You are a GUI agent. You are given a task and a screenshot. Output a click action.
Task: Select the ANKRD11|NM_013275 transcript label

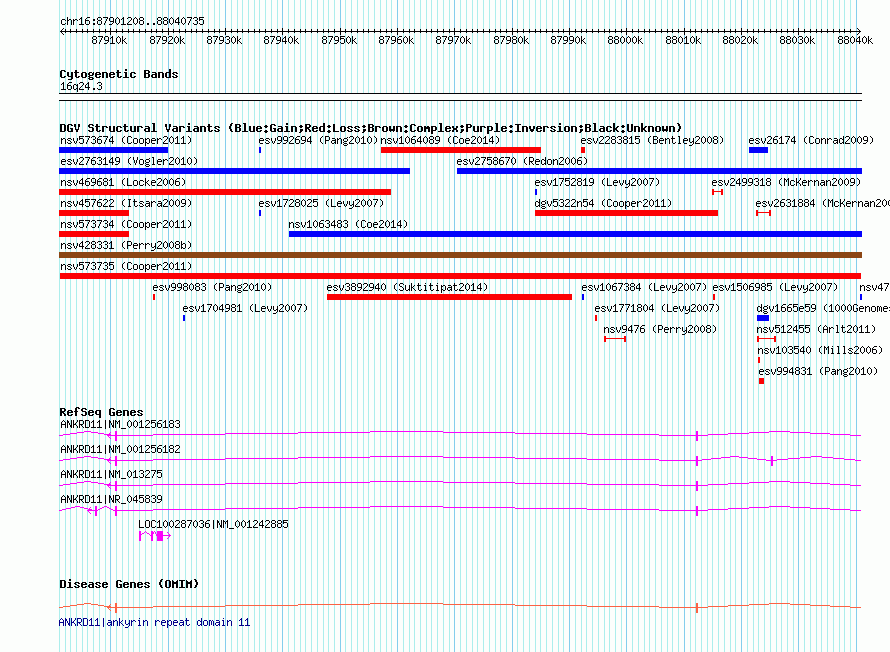point(111,474)
